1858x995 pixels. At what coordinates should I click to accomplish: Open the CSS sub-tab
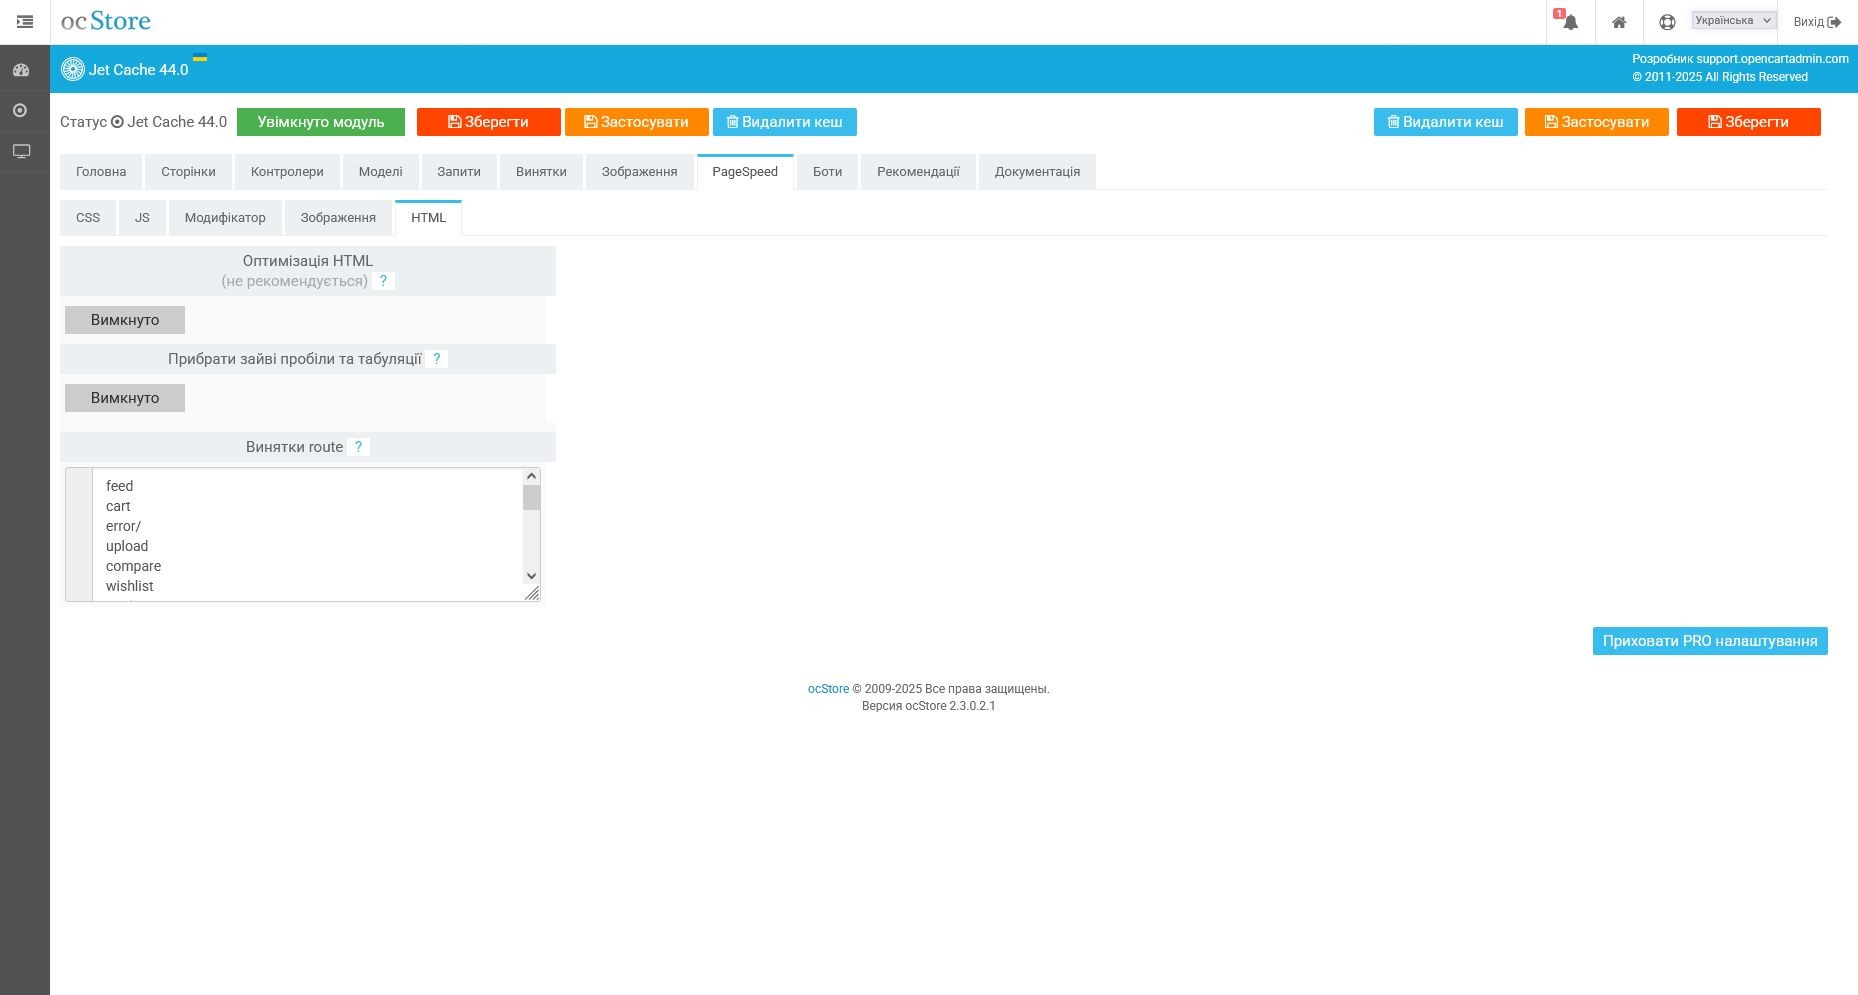point(88,218)
